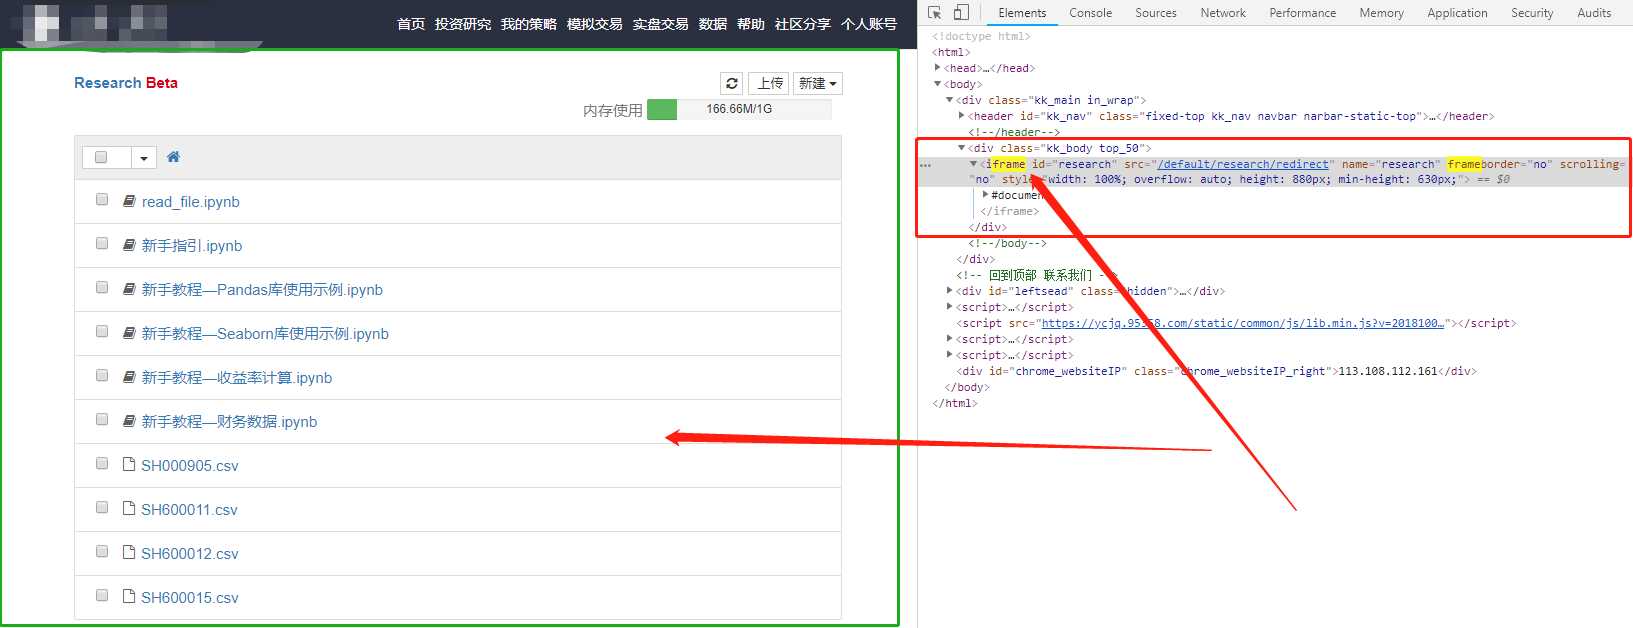1633x628 pixels.
Task: Go to 首页 in the top navigation
Action: pos(411,24)
